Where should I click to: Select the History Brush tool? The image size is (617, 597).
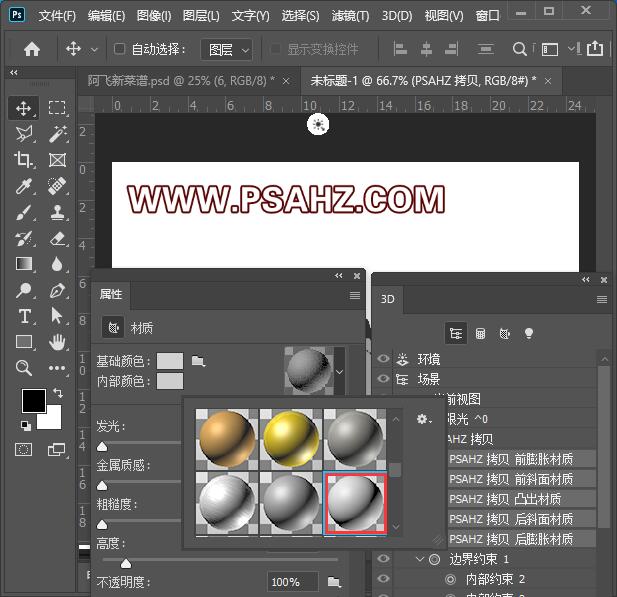coord(24,238)
